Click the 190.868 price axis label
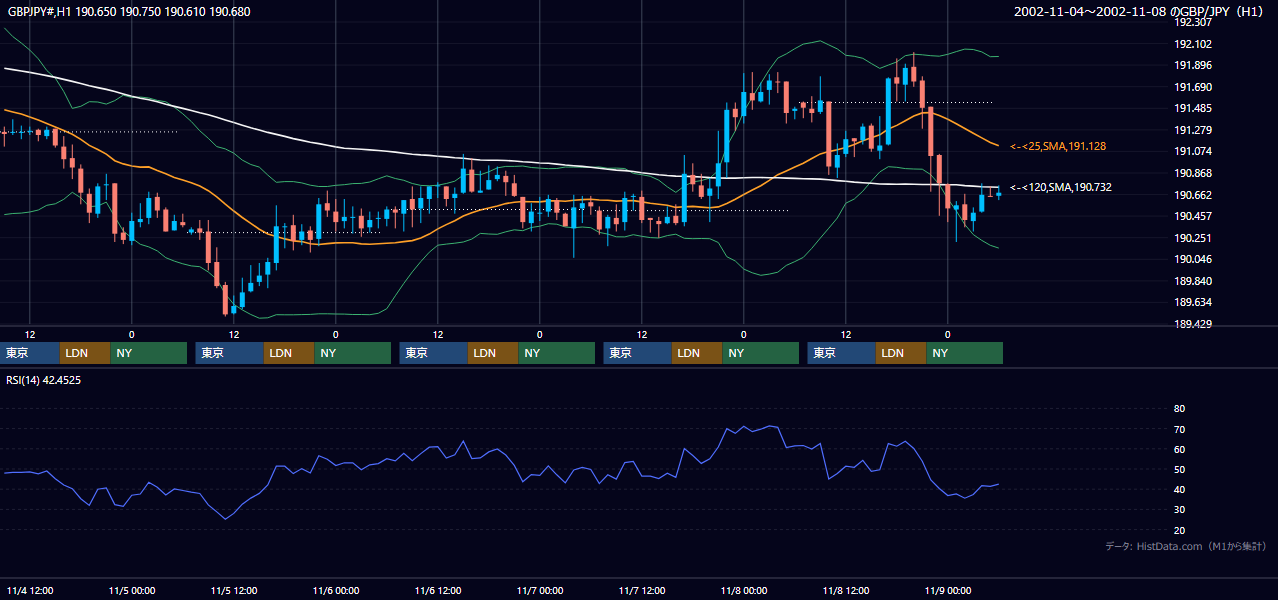 pos(1194,173)
